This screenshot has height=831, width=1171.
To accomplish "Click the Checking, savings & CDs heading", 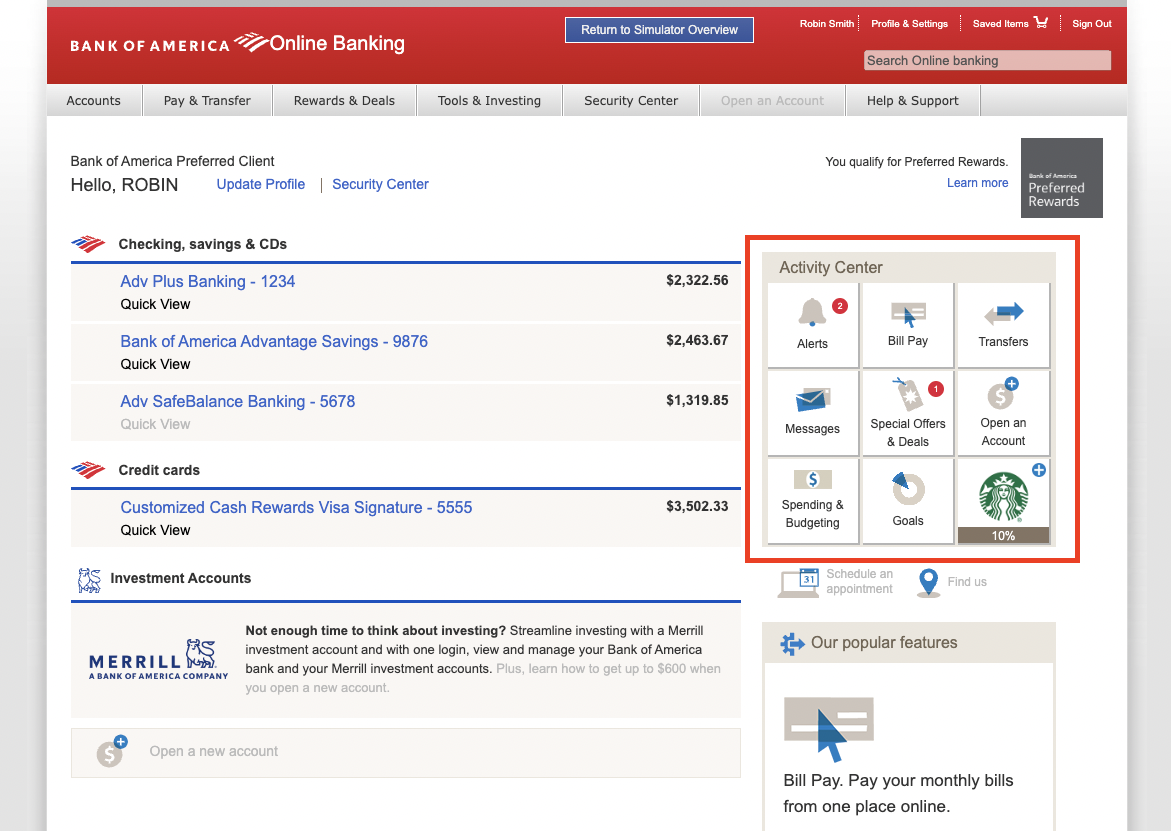I will [x=202, y=244].
